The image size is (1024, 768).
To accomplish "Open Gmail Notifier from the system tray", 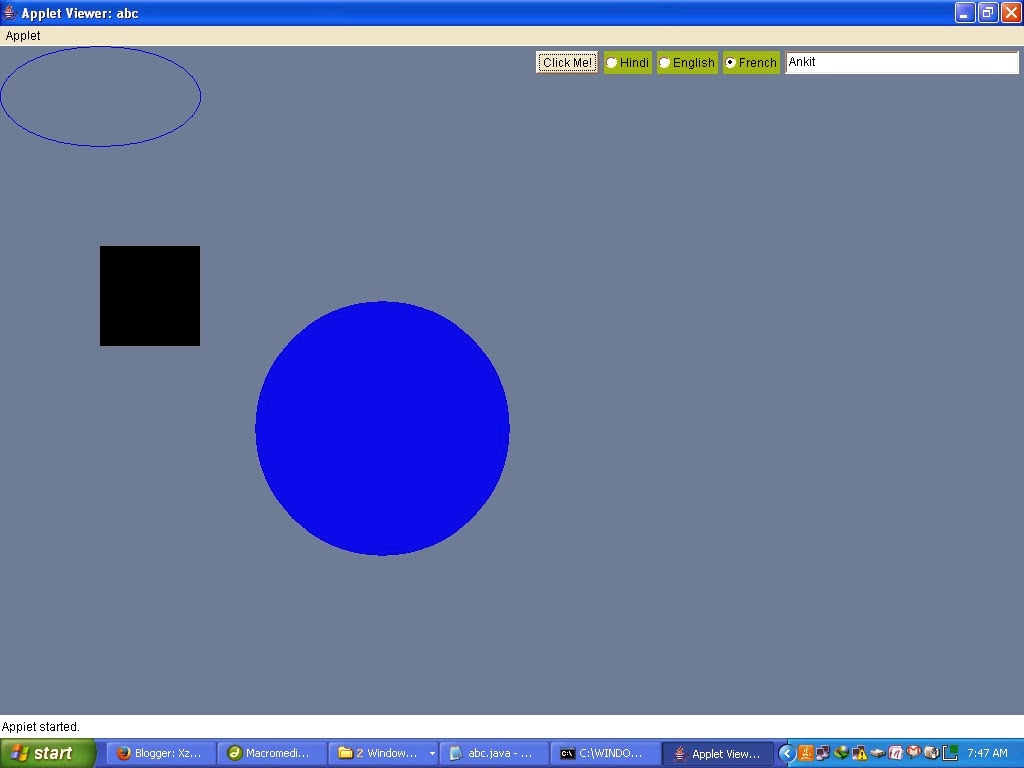I will 913,753.
